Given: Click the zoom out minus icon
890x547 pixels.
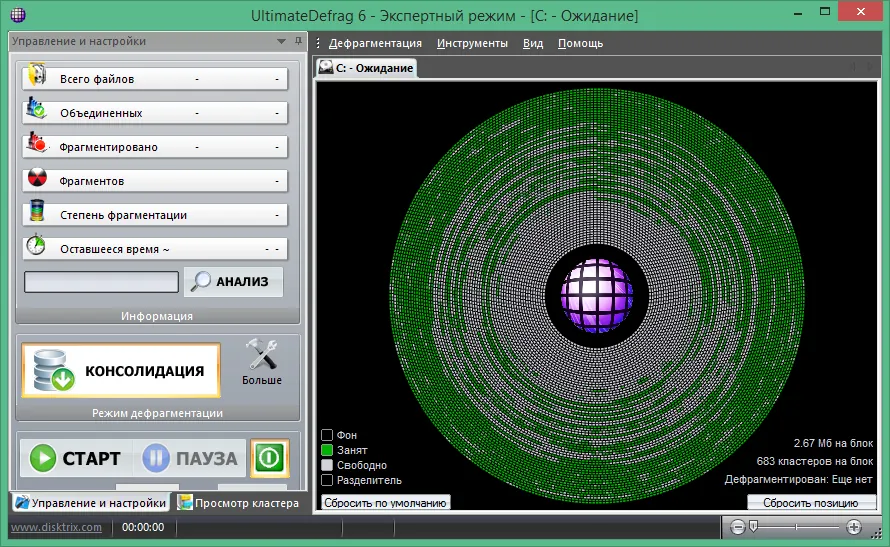Looking at the screenshot, I should [738, 527].
